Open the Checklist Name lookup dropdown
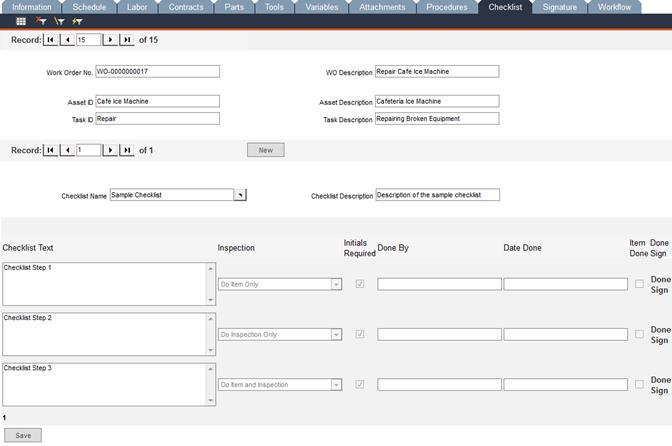Image resolution: width=672 pixels, height=446 pixels. (x=239, y=195)
